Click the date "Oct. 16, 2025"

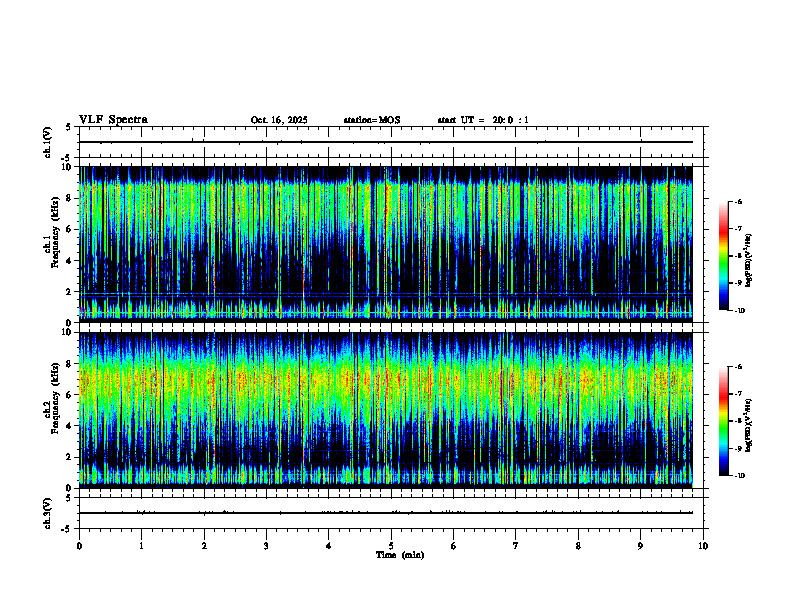pyautogui.click(x=279, y=120)
